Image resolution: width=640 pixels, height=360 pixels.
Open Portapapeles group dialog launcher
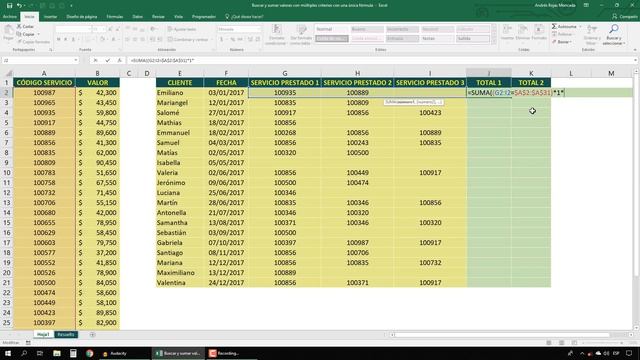(51, 50)
